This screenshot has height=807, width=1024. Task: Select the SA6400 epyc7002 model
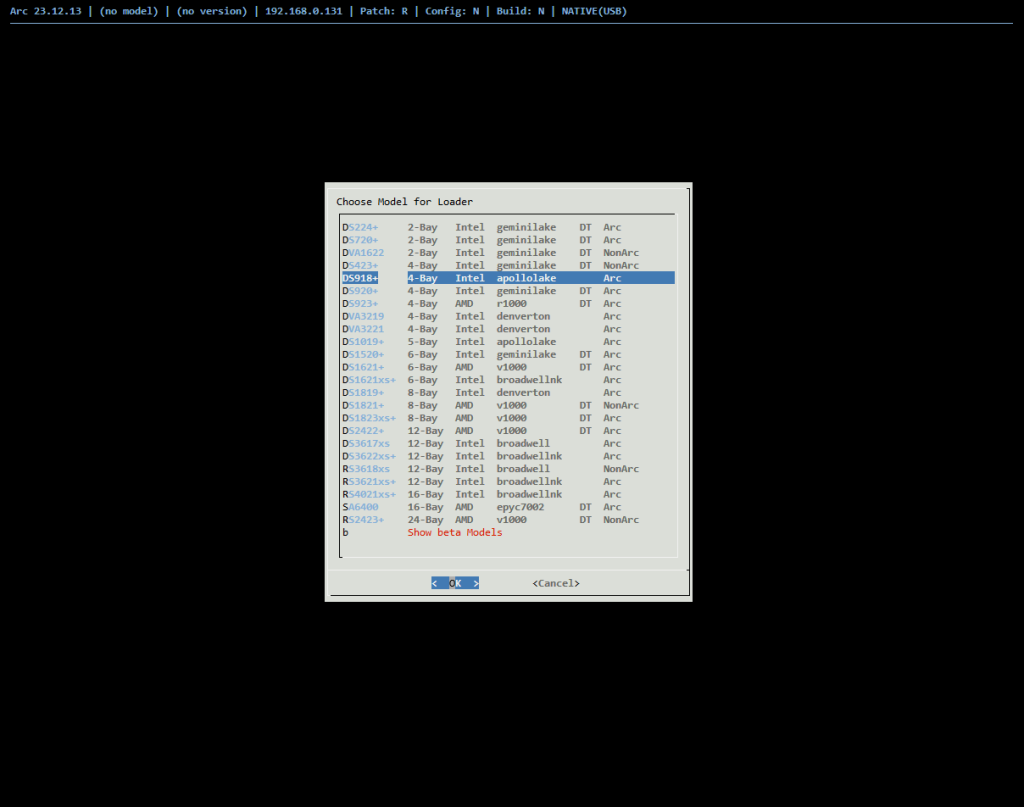[x=360, y=507]
